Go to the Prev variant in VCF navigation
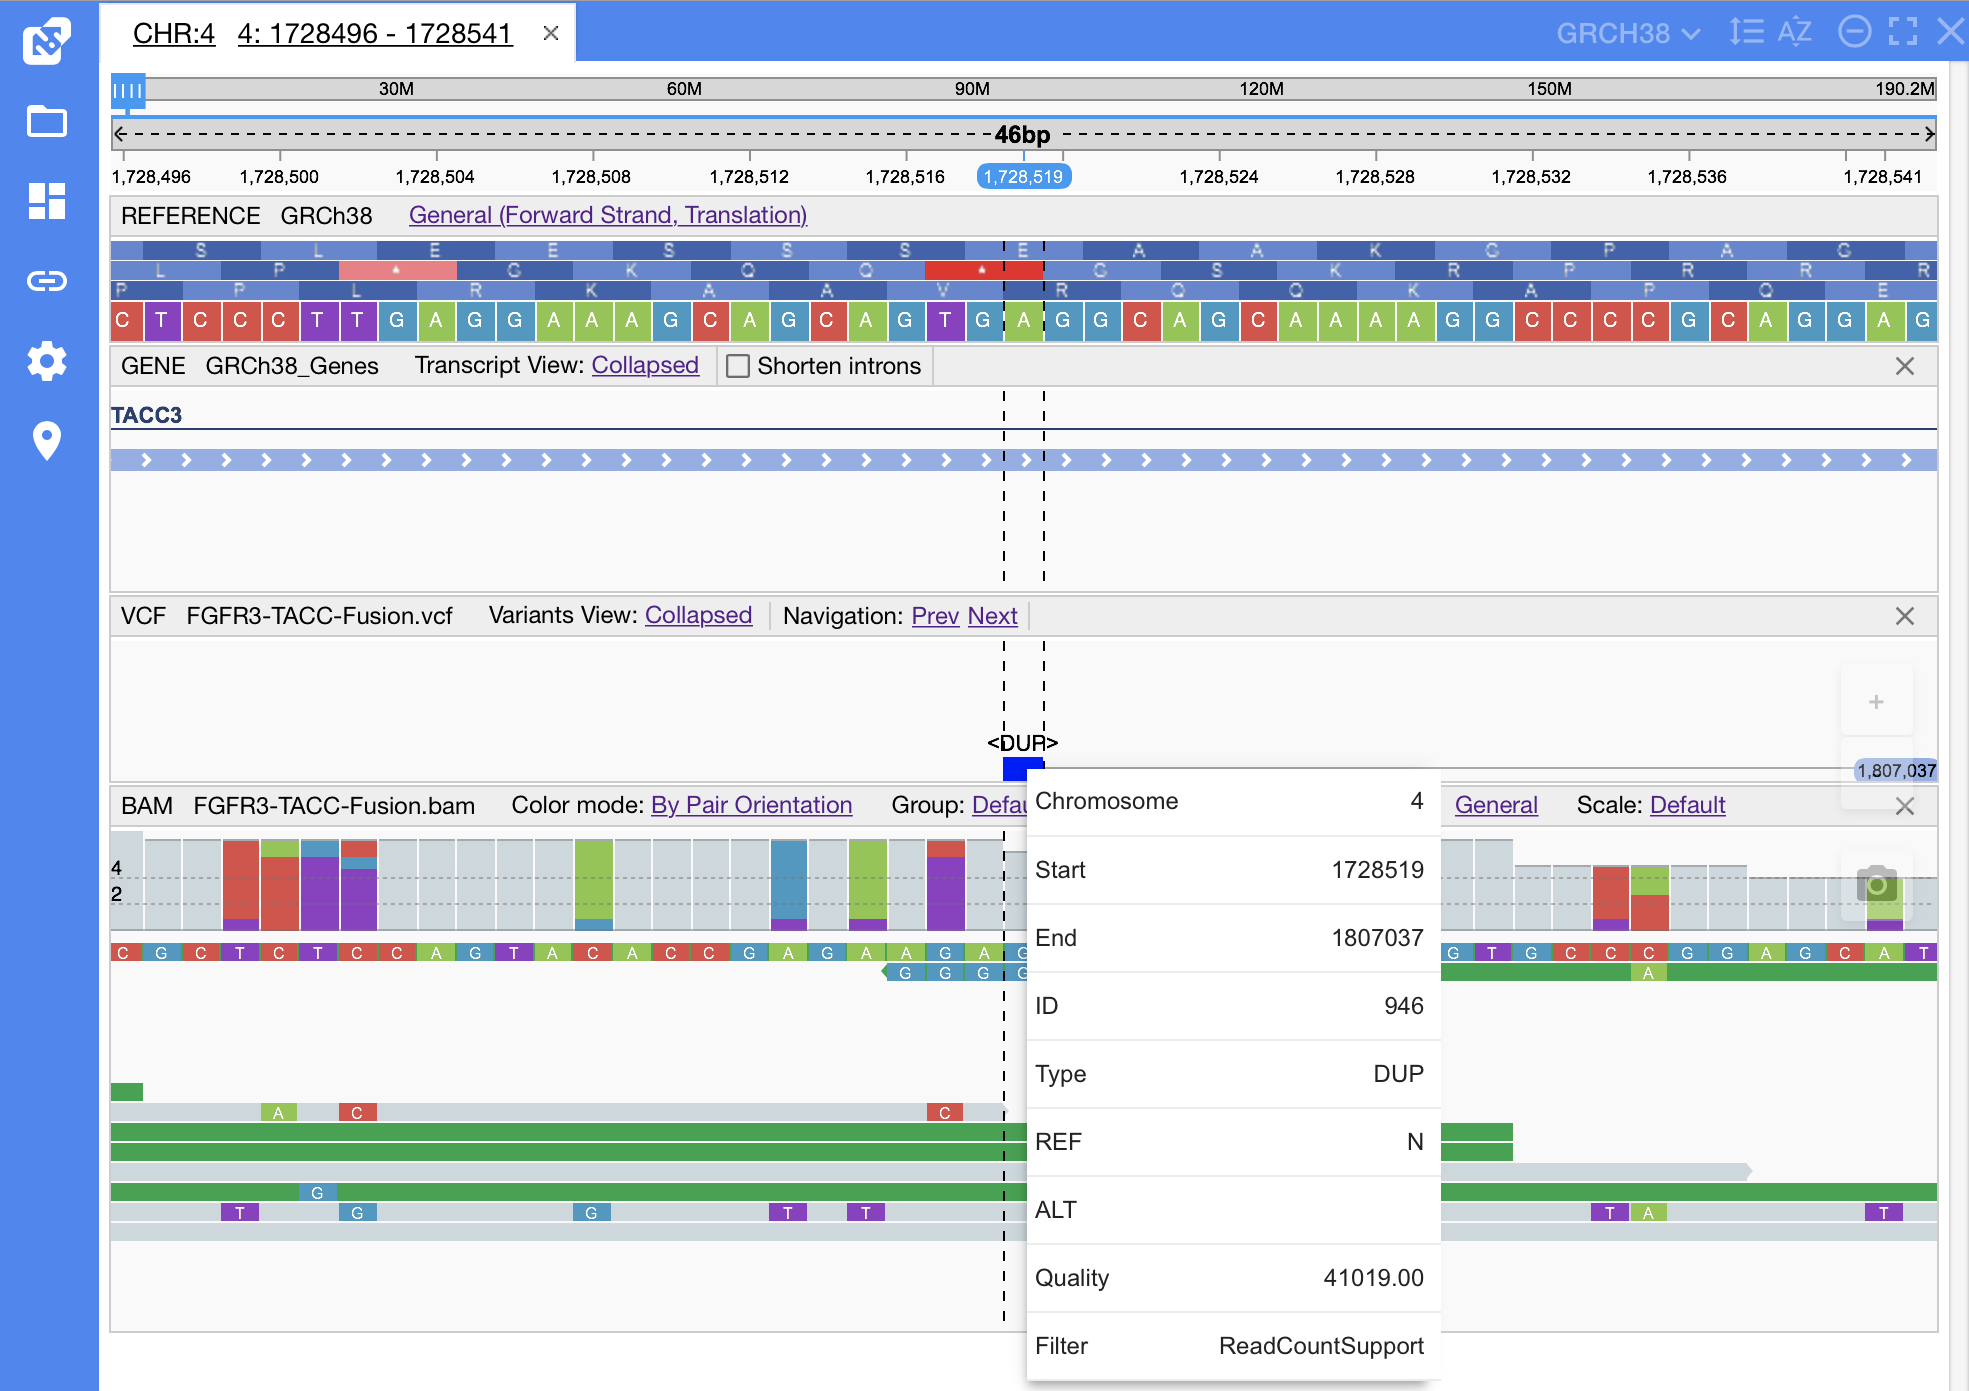The image size is (1969, 1391). pos(935,616)
